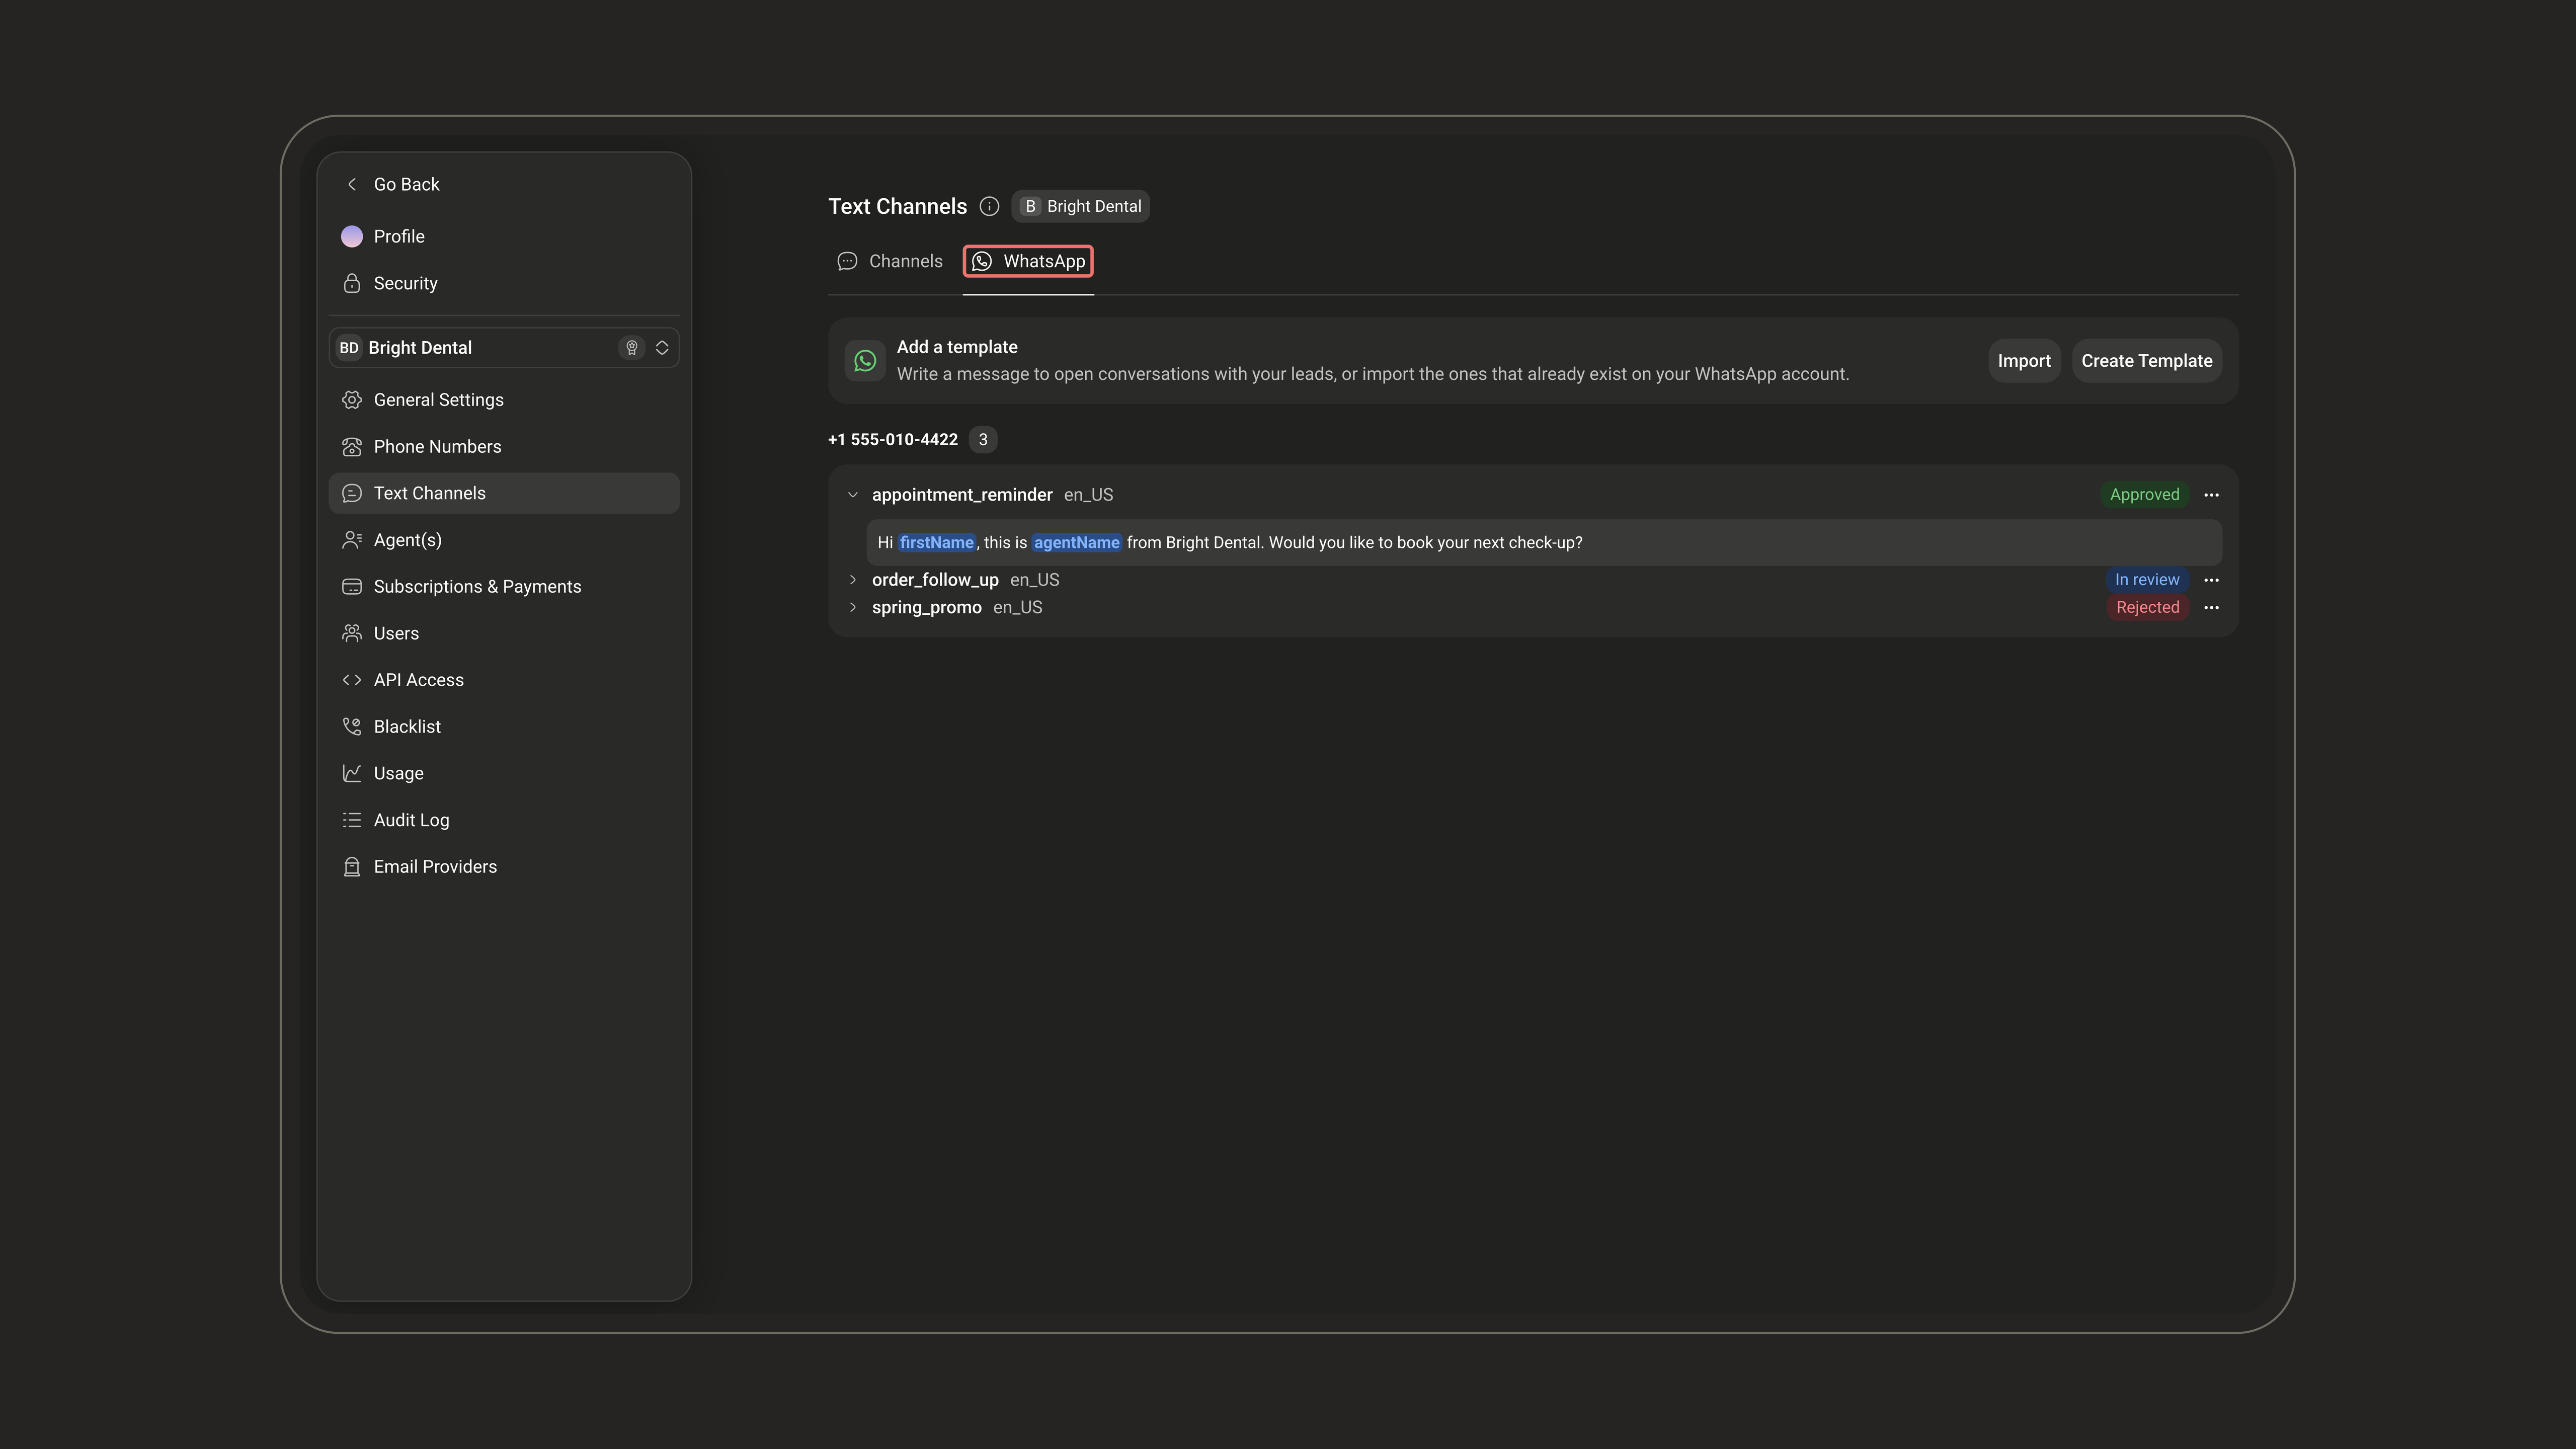Click the Add a template heading
Screen dimensions: 2576x1449
click(x=957, y=347)
